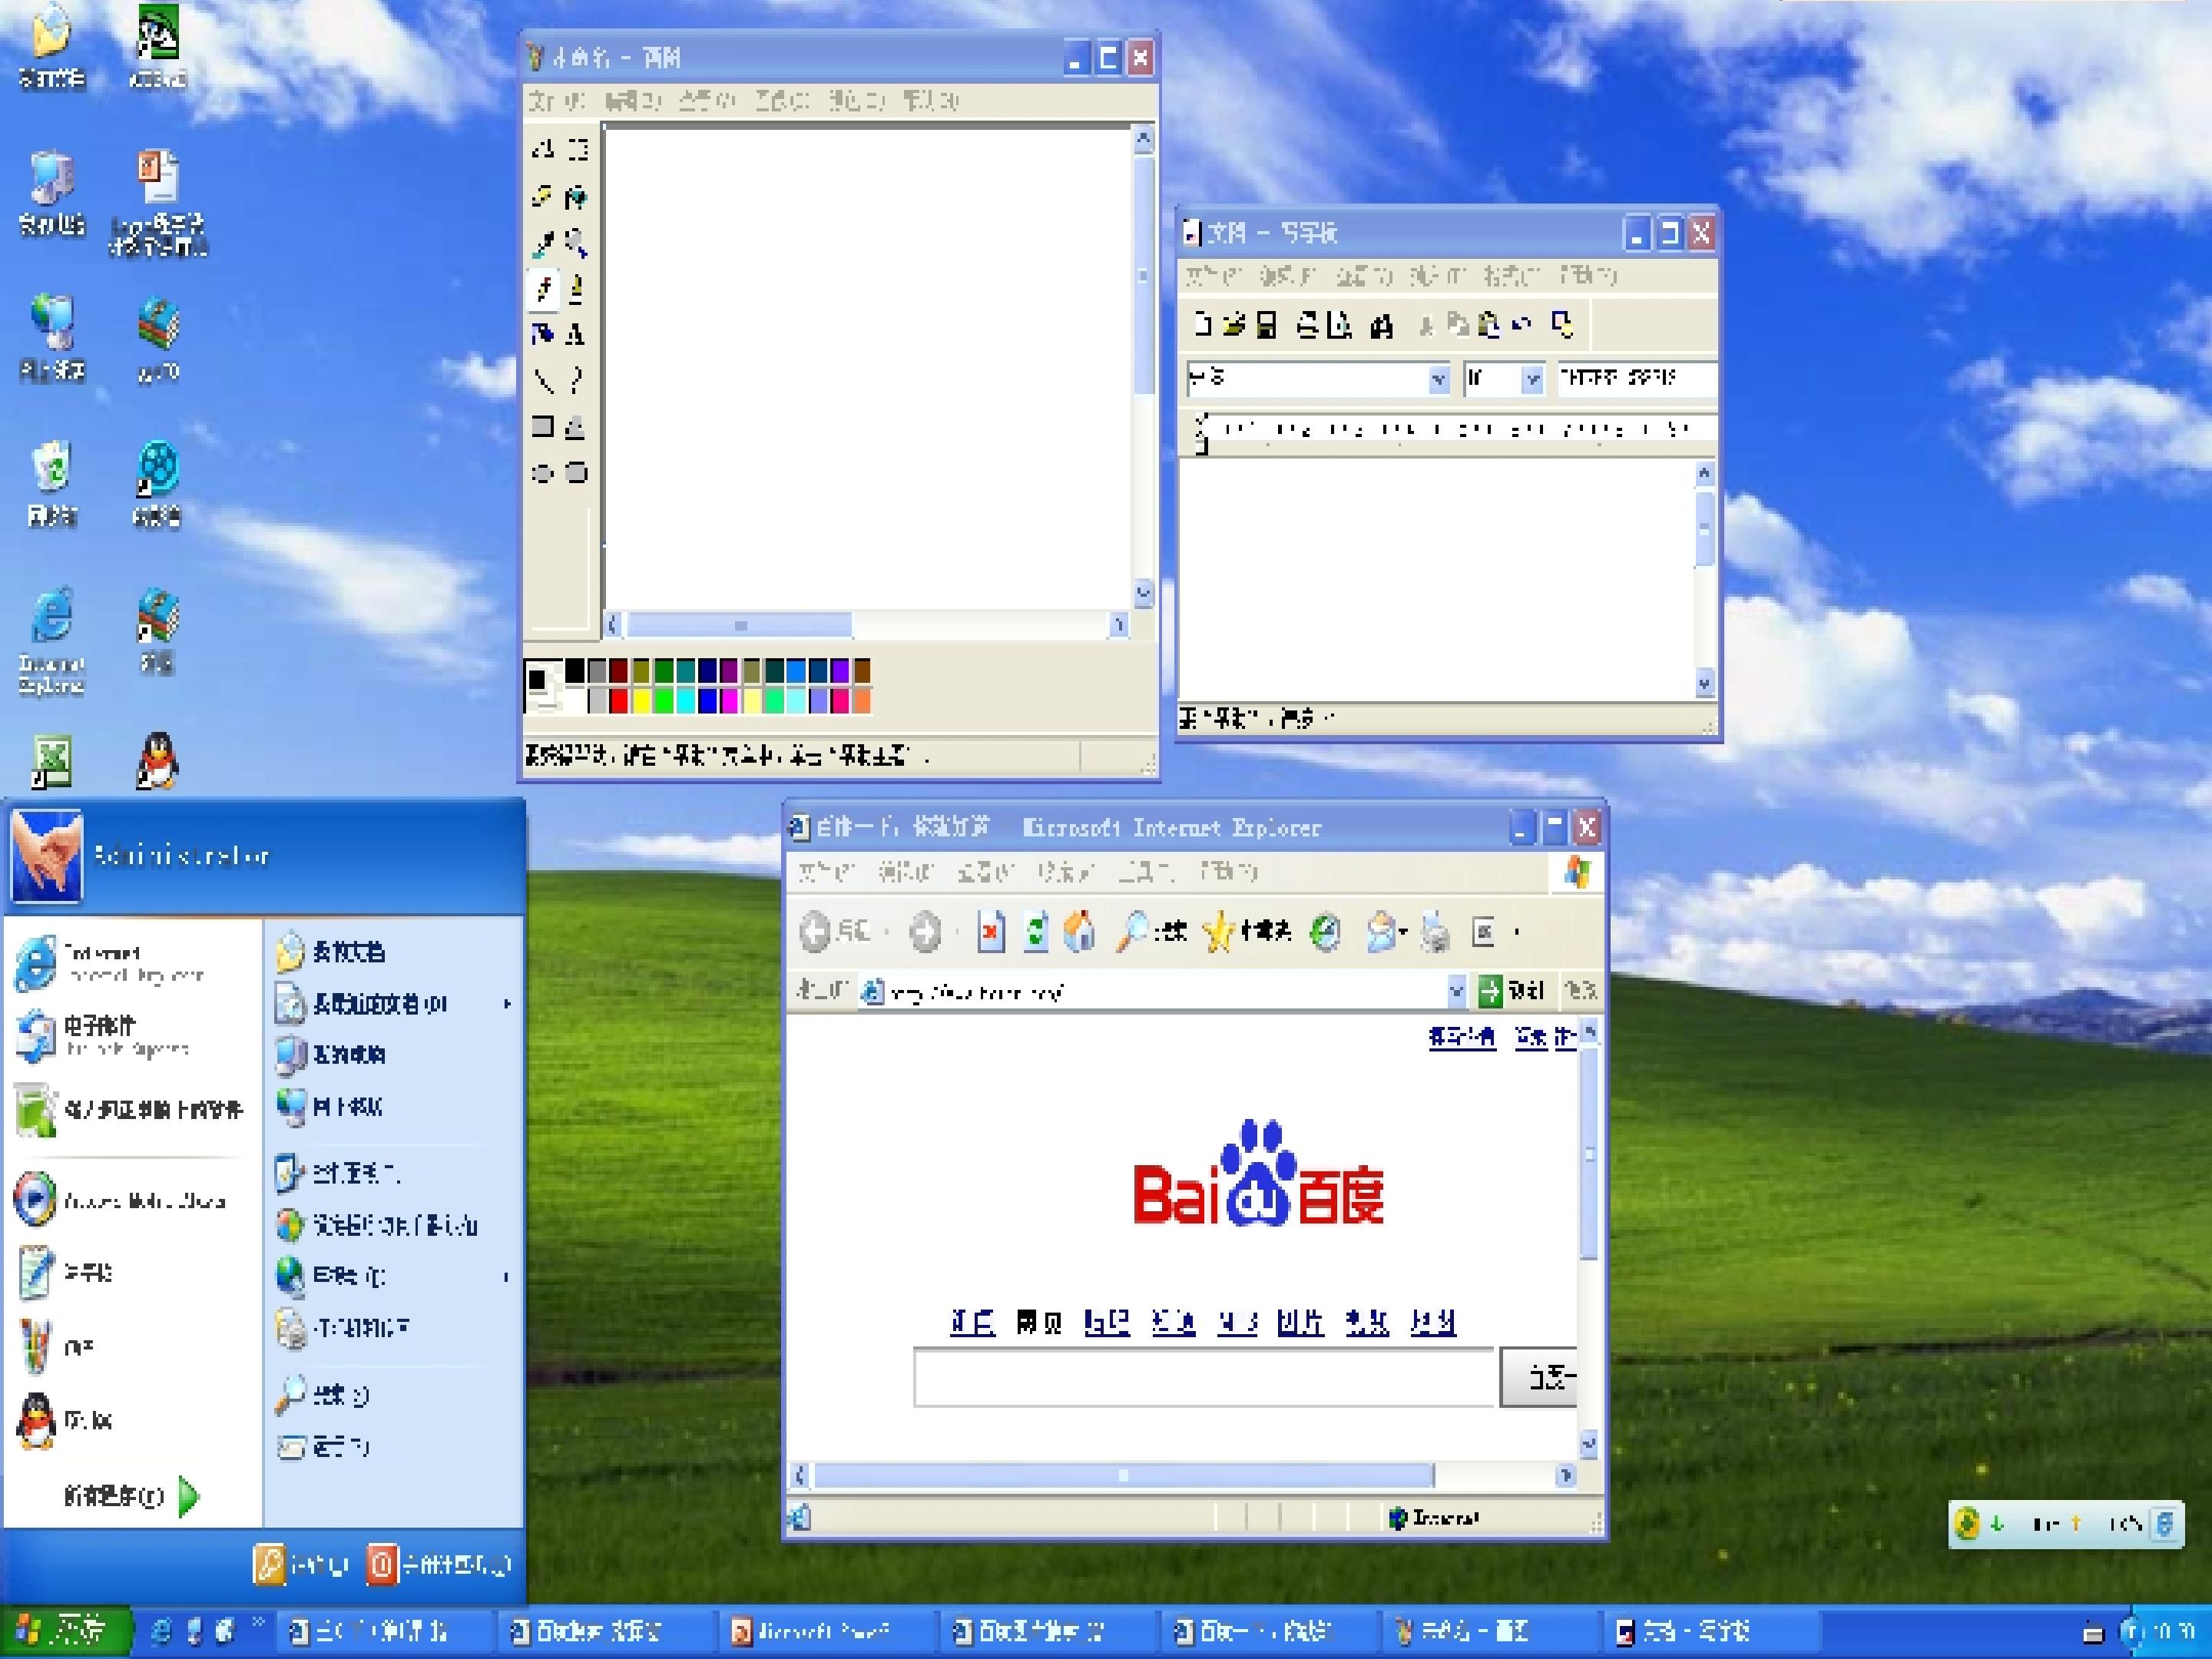Pick the Ellipse shape tool in Paint
Screen dimensions: 2212x1659
542,473
